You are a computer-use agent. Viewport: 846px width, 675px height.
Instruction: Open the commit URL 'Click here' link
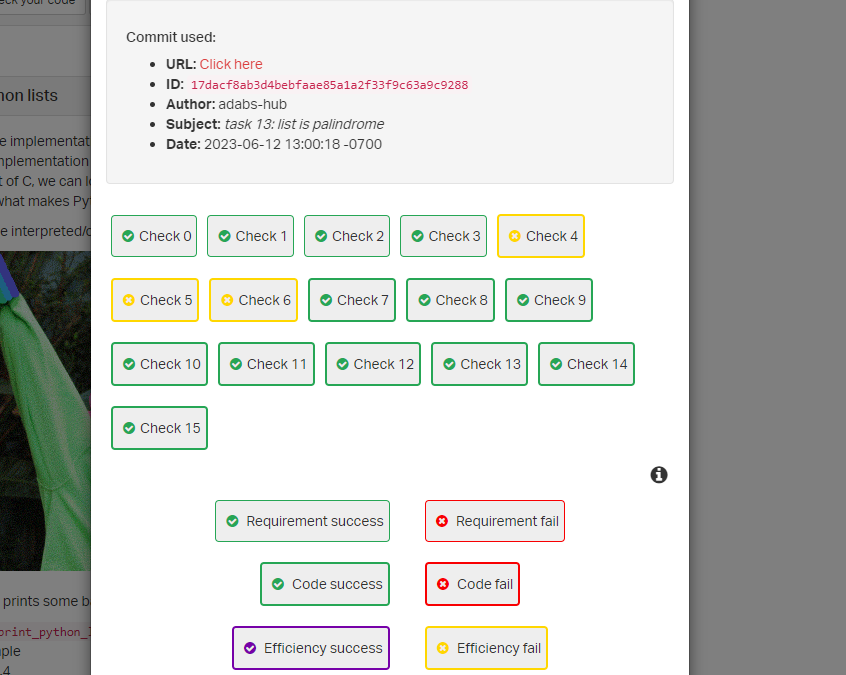point(231,64)
